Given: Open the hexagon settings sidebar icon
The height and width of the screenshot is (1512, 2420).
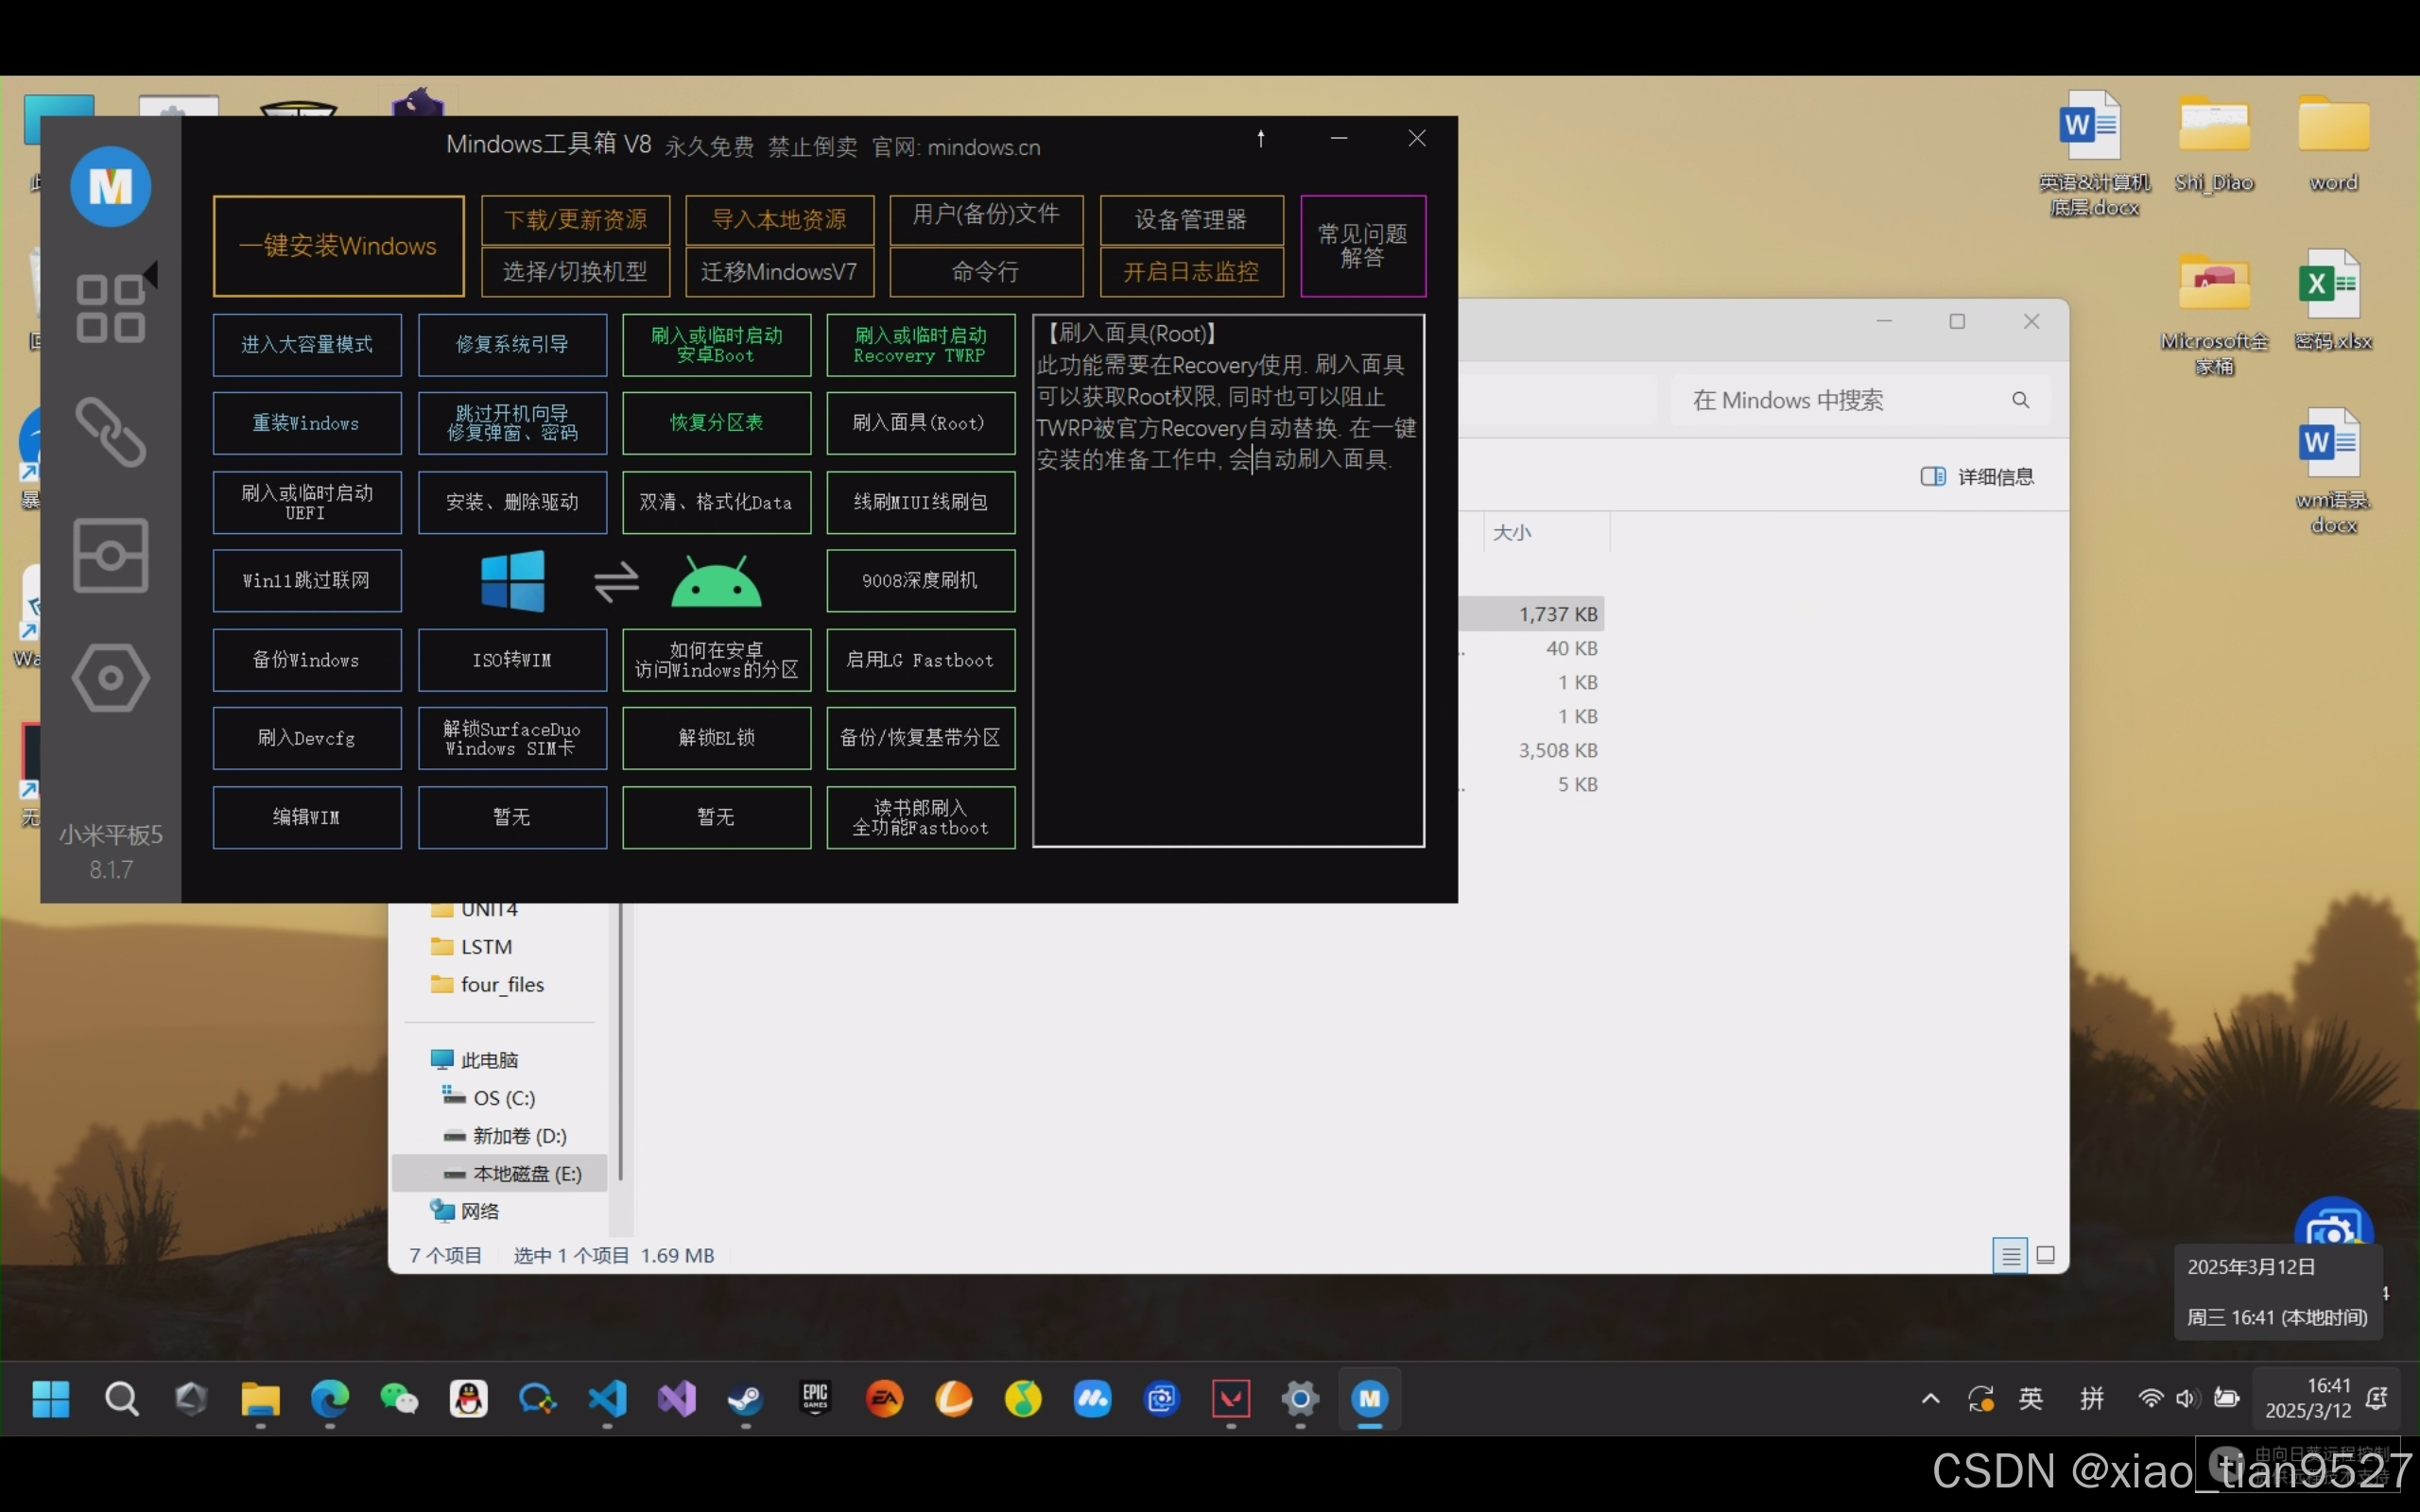Looking at the screenshot, I should click(110, 678).
